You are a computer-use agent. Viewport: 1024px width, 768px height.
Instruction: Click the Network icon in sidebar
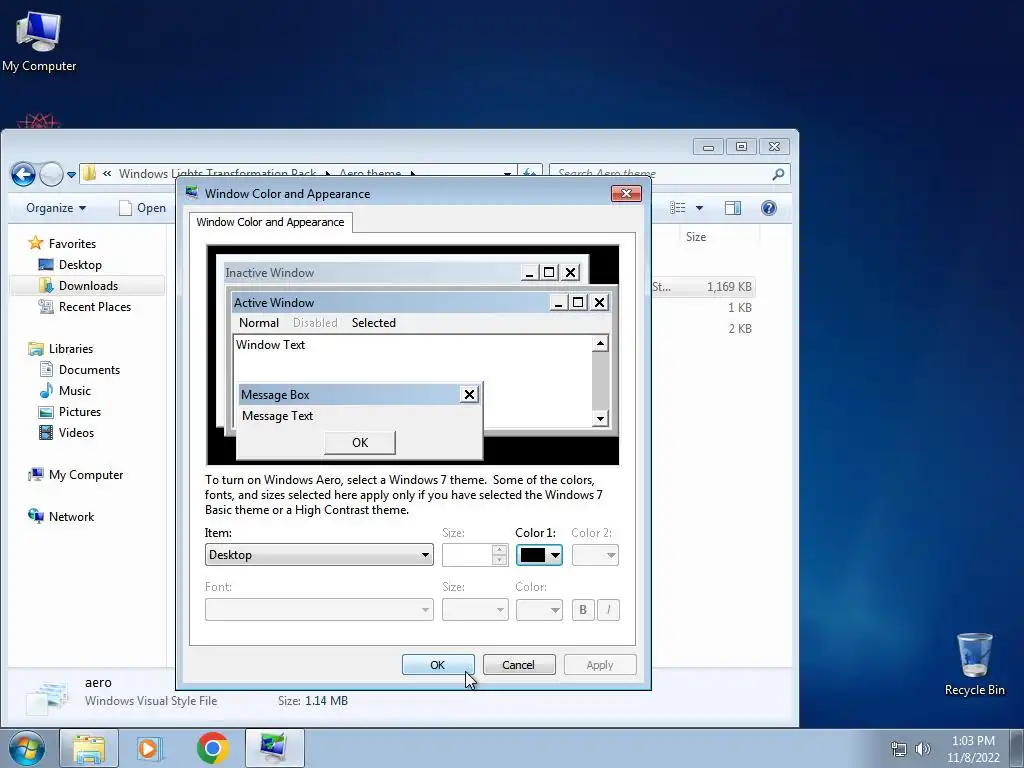click(35, 516)
